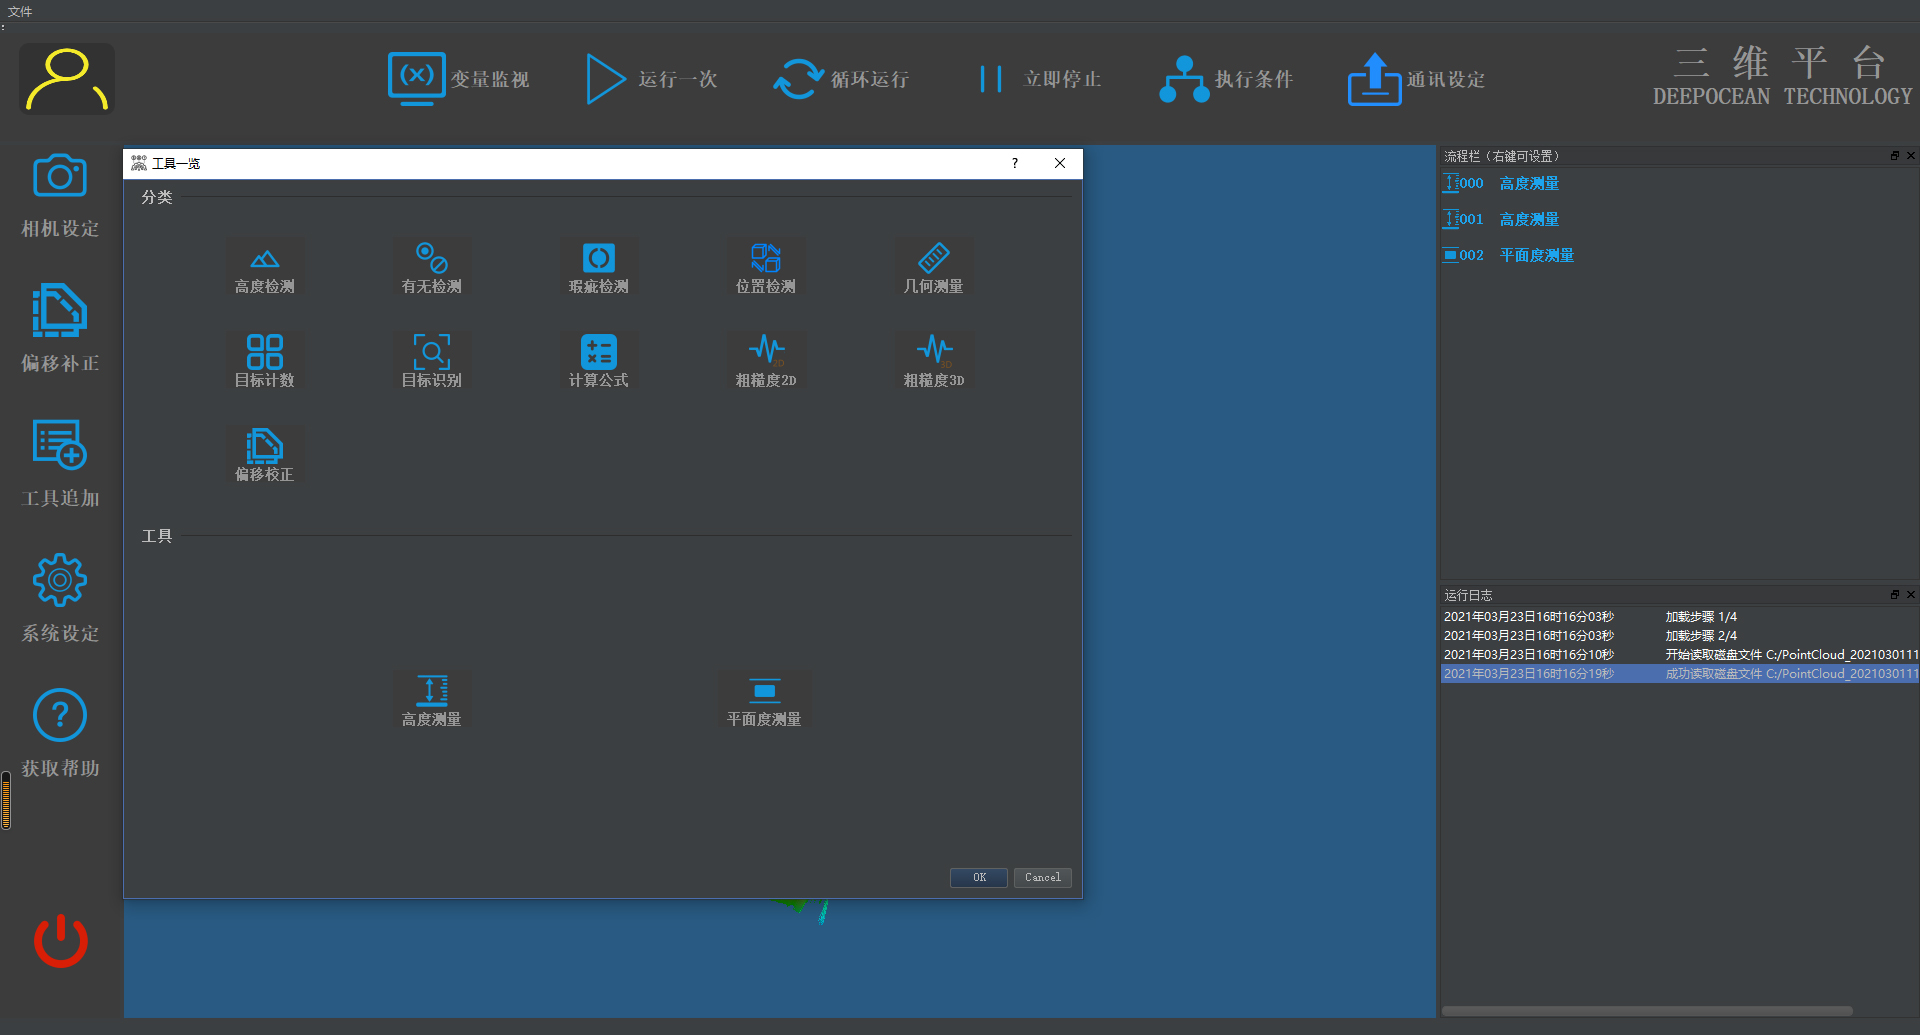Select 粗糙度3D roughness category

(933, 361)
